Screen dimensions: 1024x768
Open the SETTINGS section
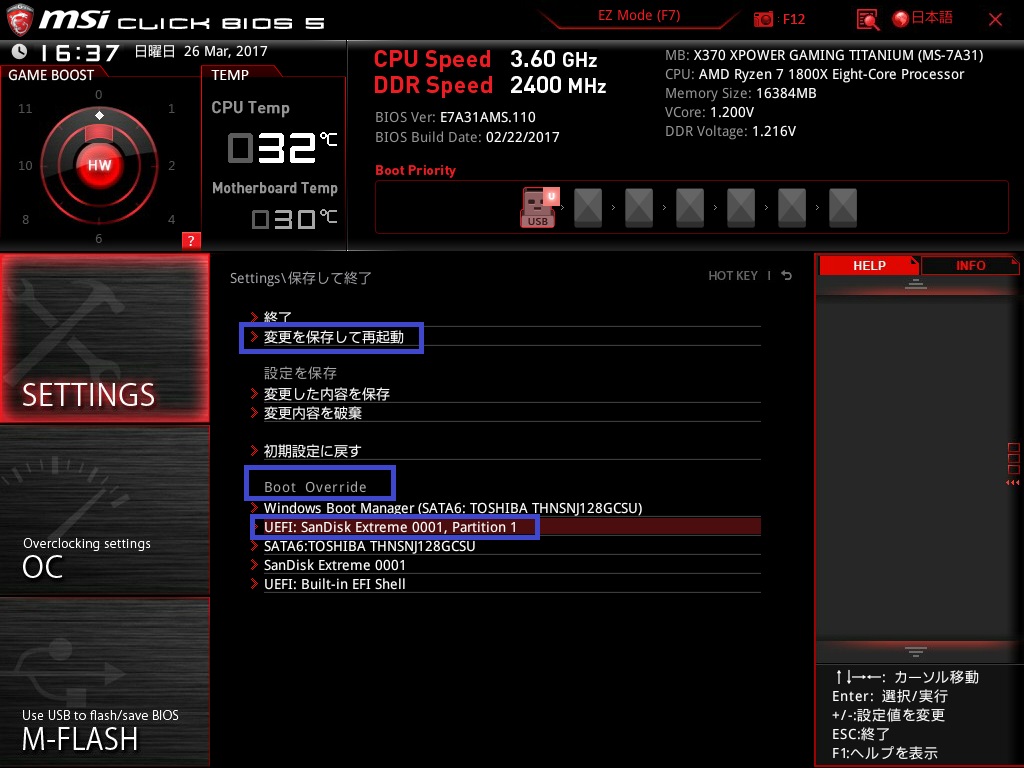click(x=104, y=338)
